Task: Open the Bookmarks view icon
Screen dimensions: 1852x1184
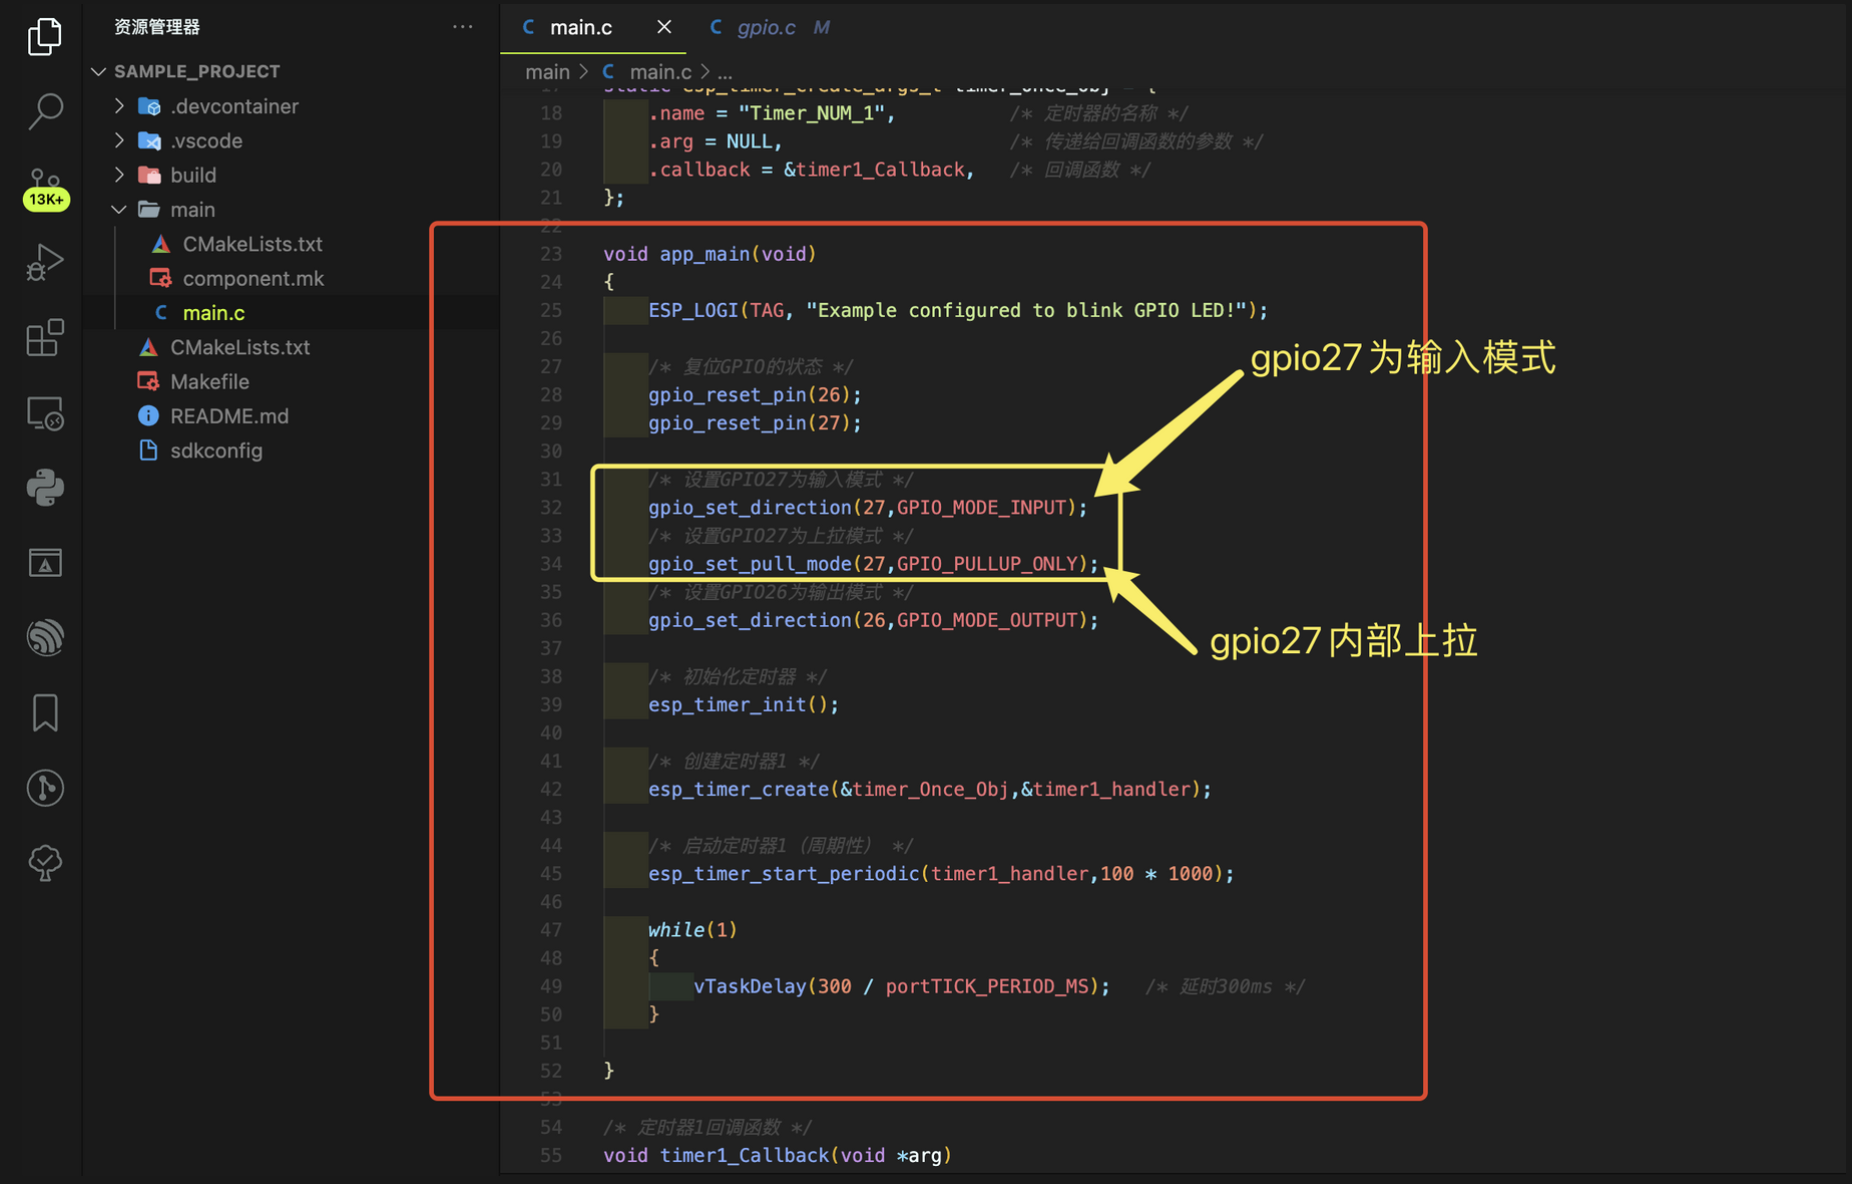Action: (x=45, y=713)
